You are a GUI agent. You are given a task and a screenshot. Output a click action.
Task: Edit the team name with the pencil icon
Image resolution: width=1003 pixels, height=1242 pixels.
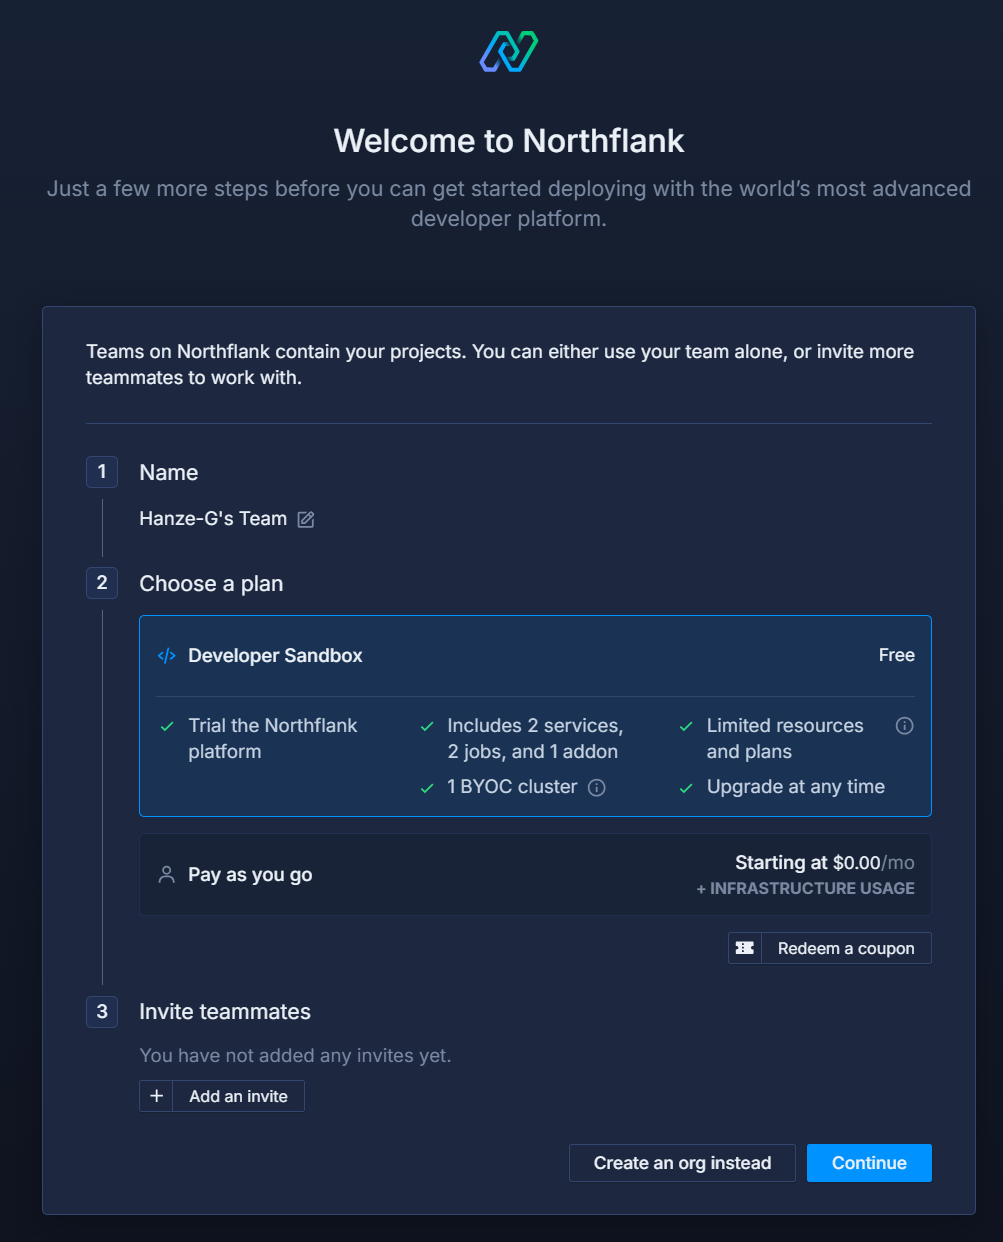coord(306,519)
